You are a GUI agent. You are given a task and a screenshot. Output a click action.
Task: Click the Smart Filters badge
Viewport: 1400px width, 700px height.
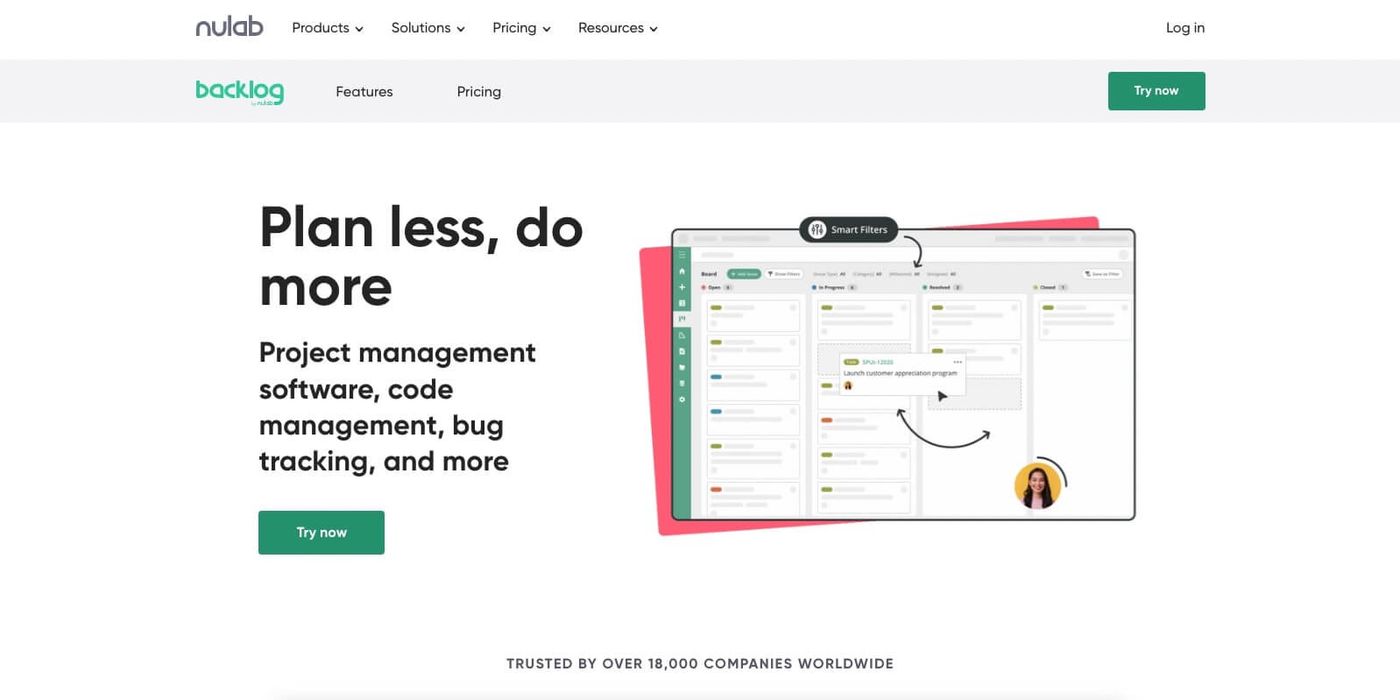point(849,229)
